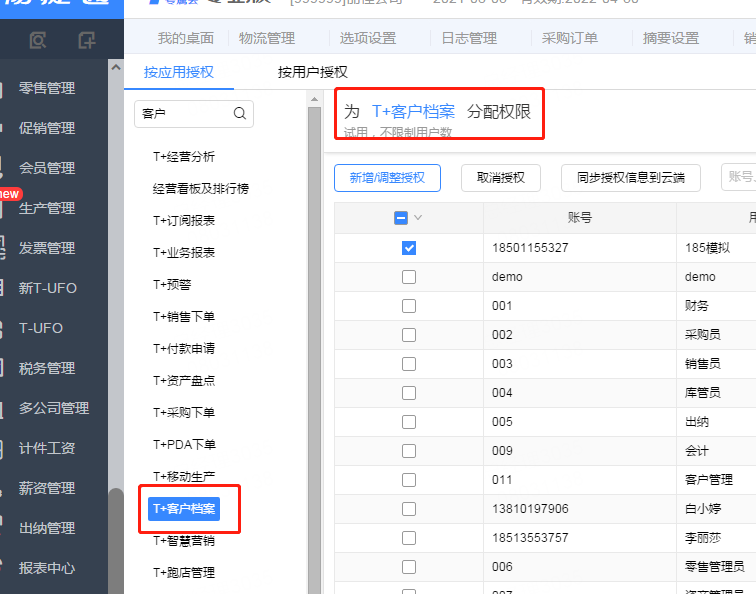The height and width of the screenshot is (594, 756).
Task: Open 多公司管理 in the sidebar
Action: pos(54,408)
